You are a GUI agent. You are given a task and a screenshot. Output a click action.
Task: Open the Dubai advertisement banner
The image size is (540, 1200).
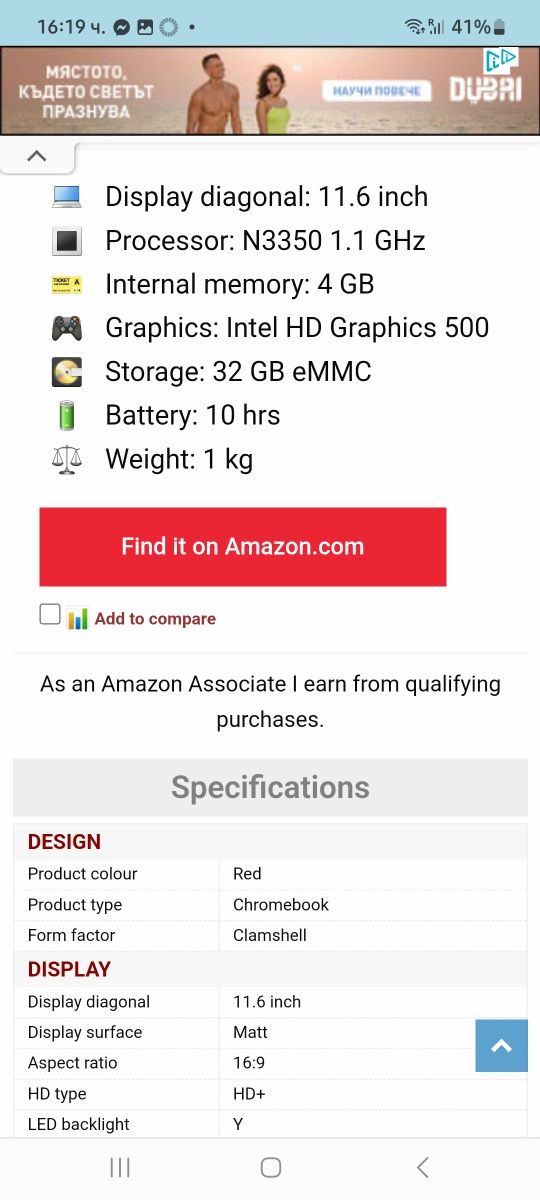[x=270, y=91]
